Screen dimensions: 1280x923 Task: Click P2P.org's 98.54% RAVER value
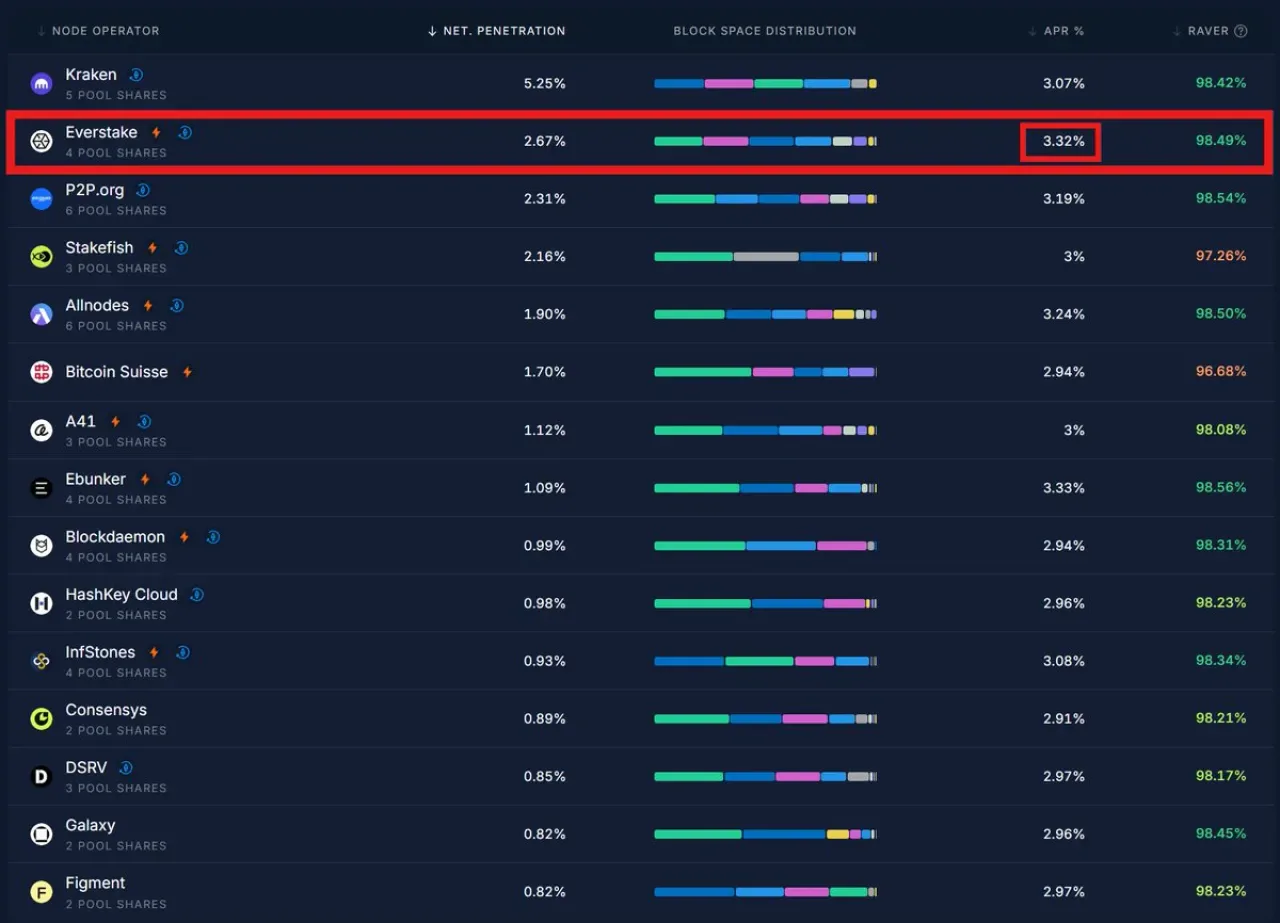coord(1220,198)
